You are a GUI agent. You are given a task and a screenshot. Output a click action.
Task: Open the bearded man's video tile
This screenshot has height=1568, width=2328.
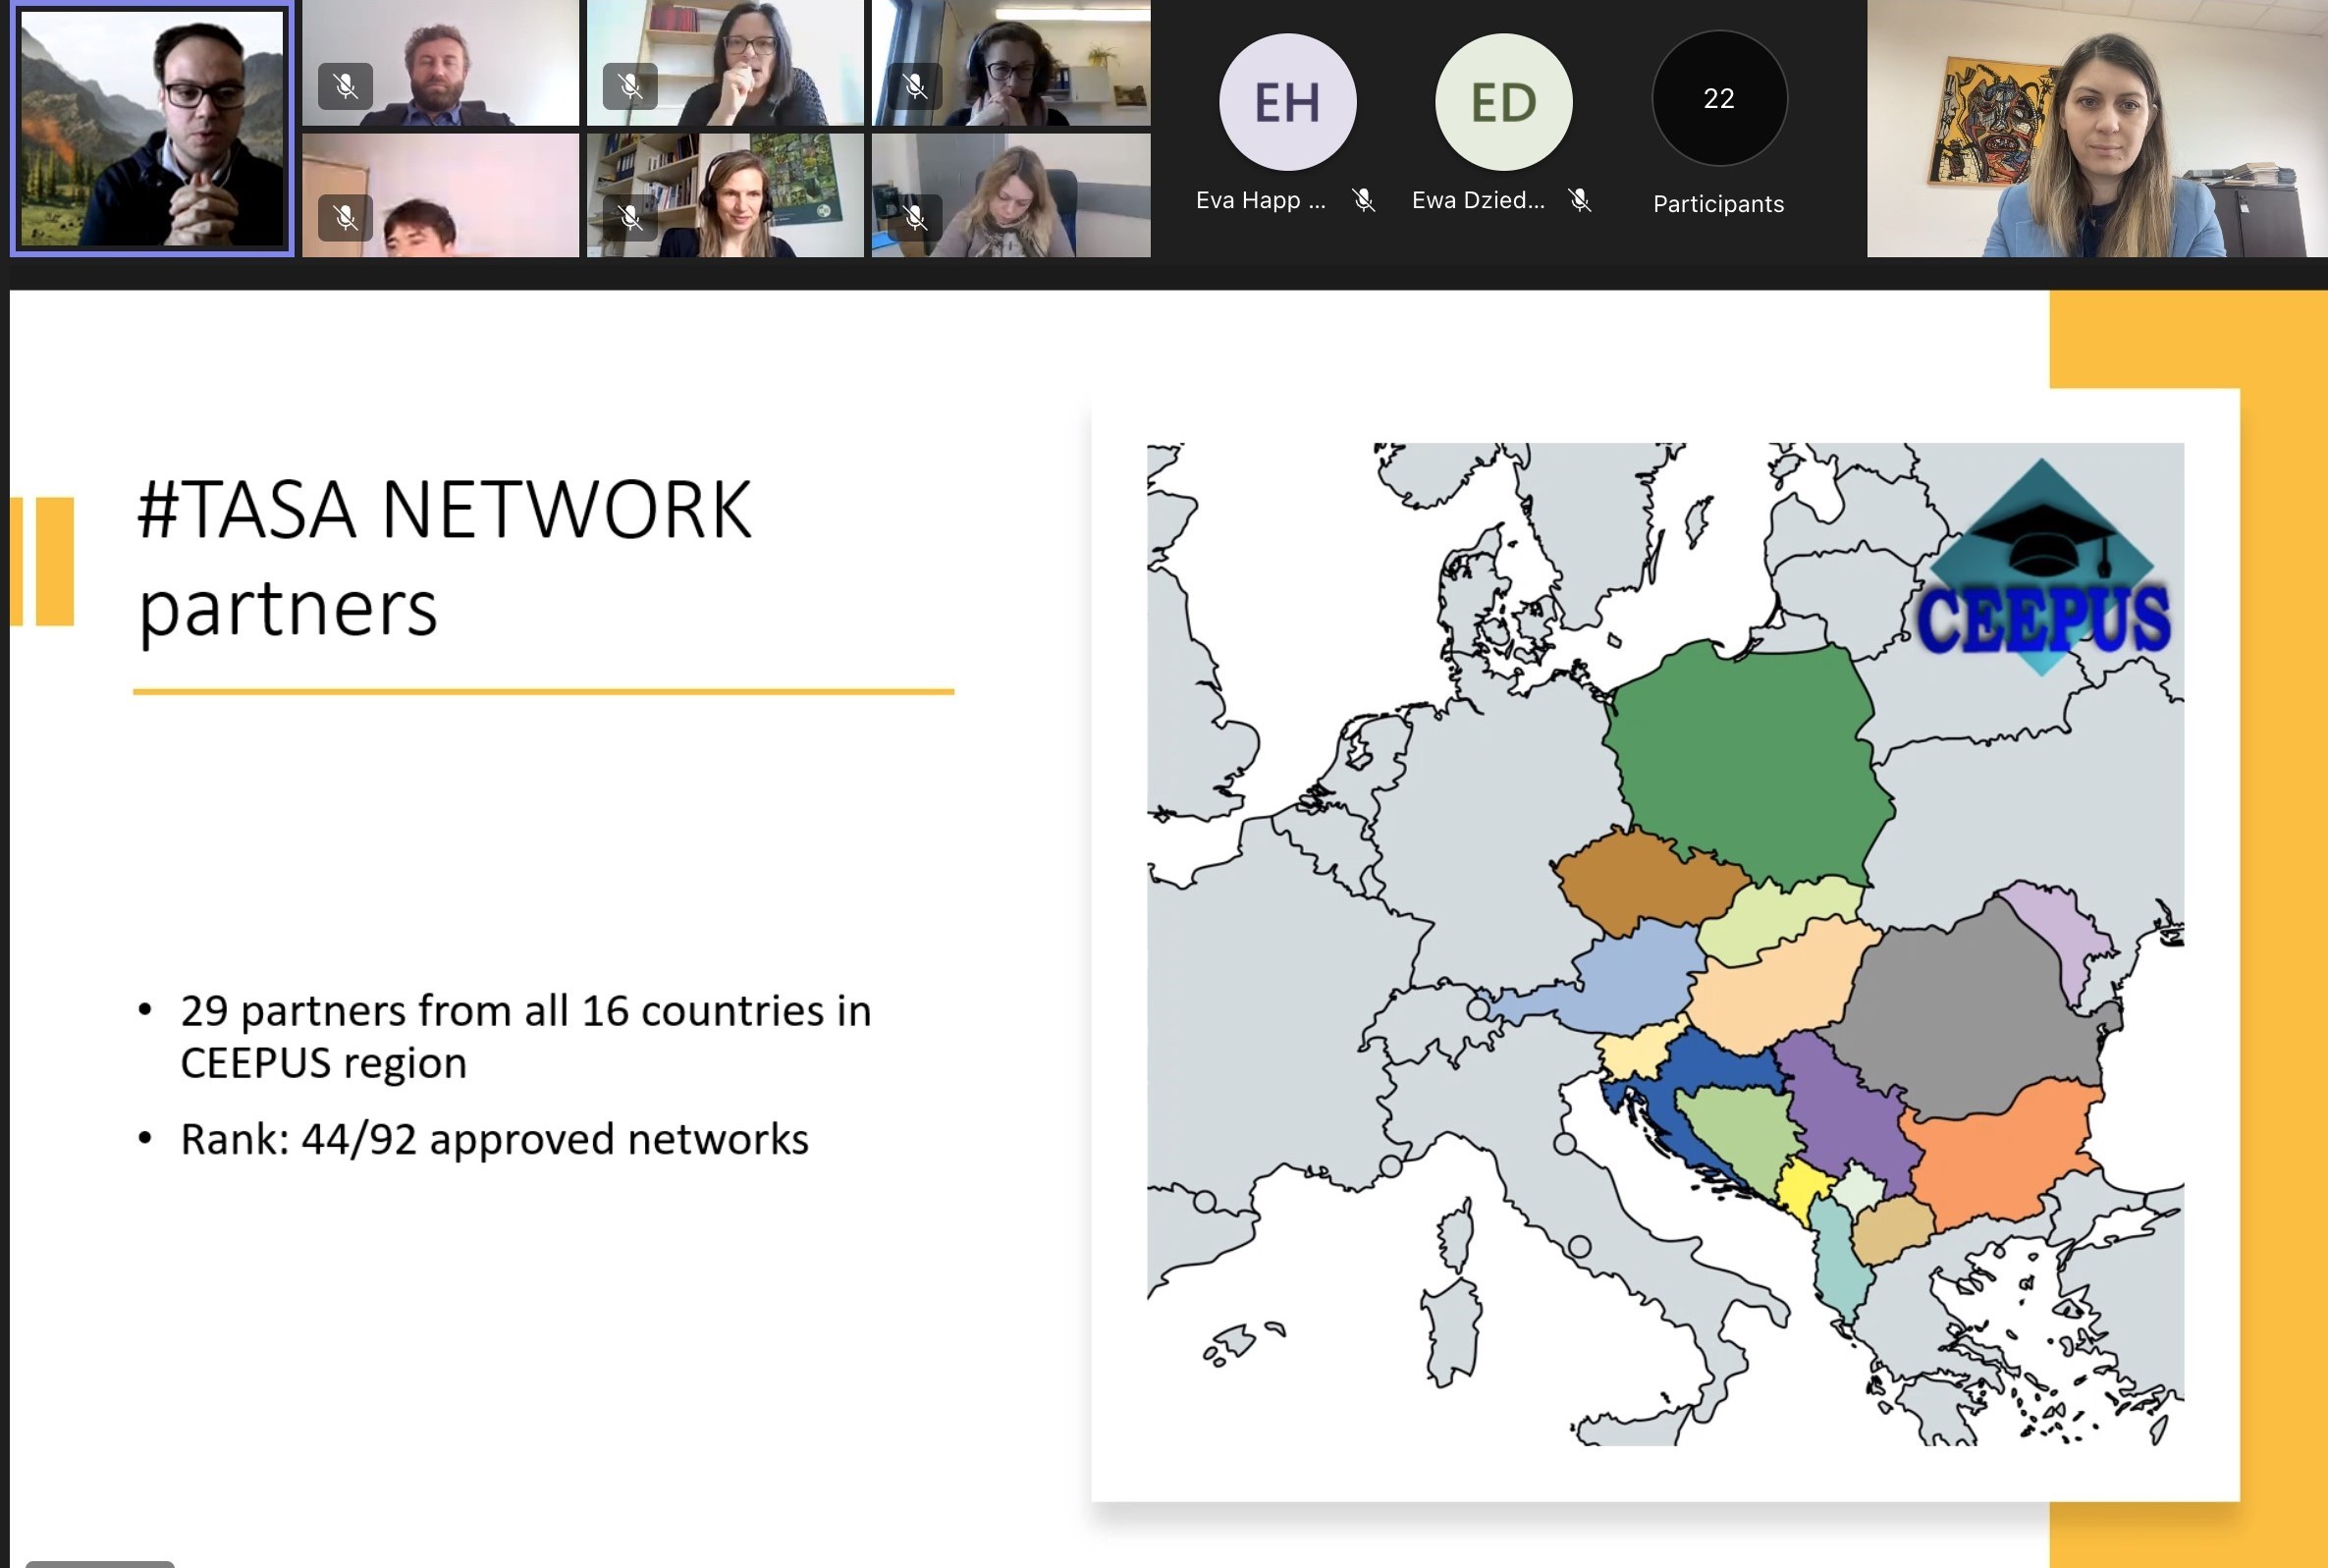440,63
